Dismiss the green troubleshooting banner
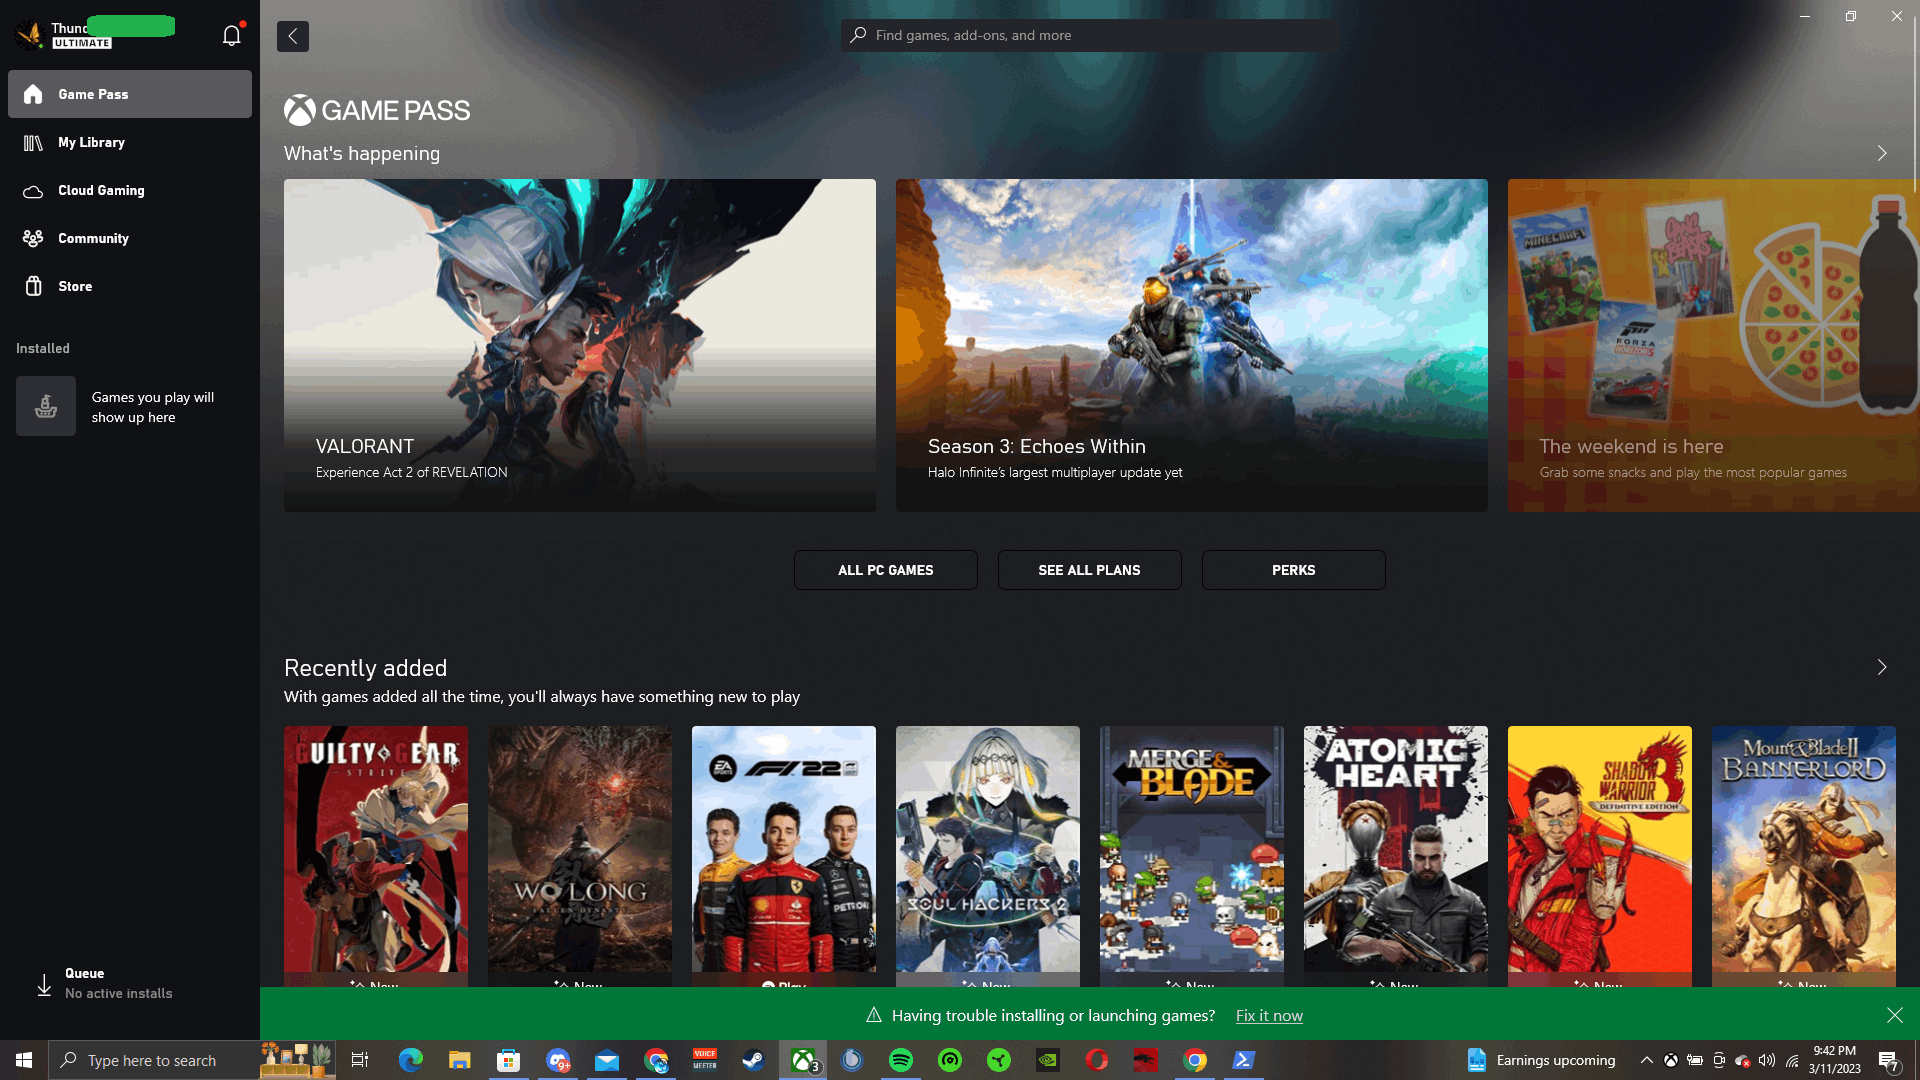This screenshot has height=1080, width=1920. click(1895, 1015)
